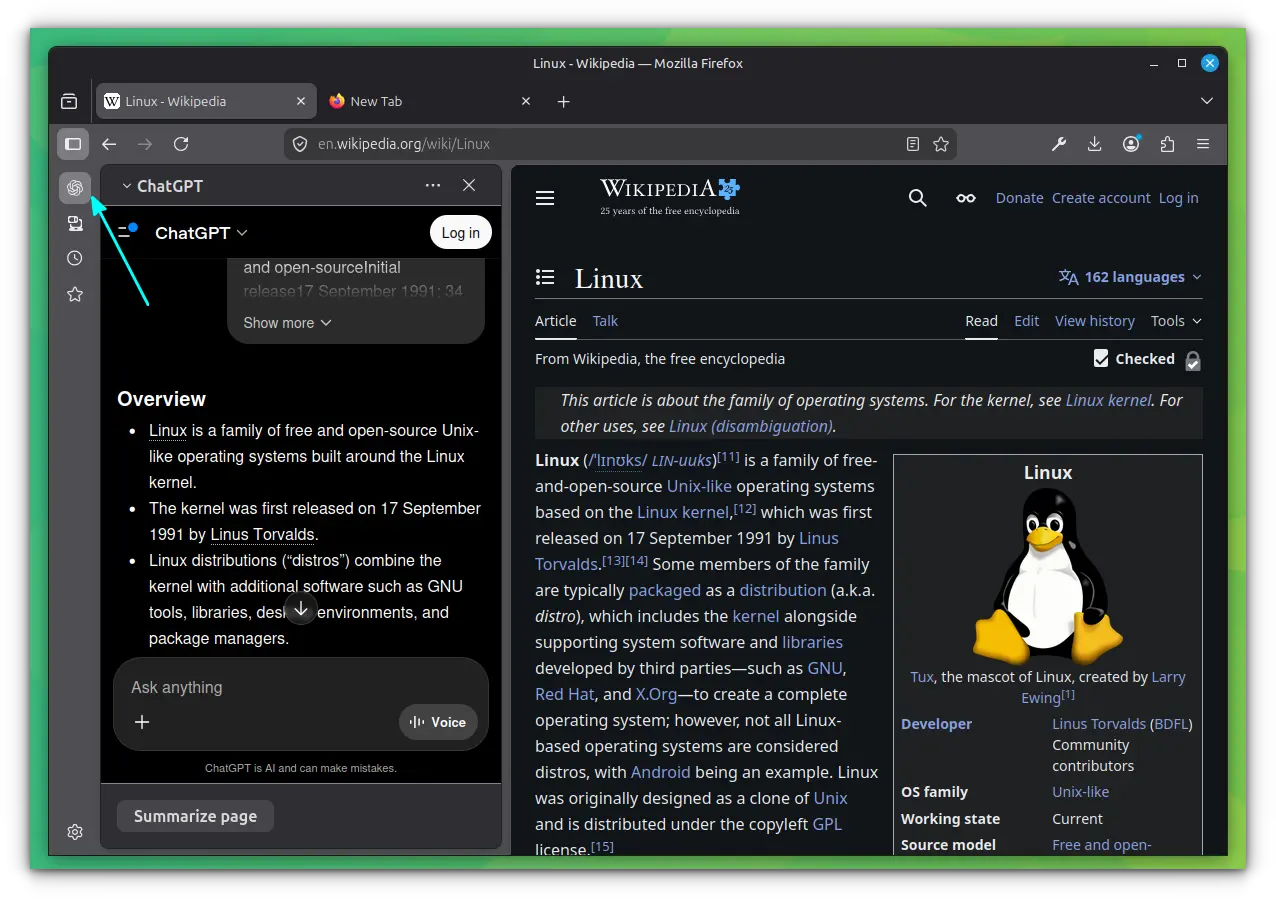
Task: Open the View history tab
Action: (1095, 321)
